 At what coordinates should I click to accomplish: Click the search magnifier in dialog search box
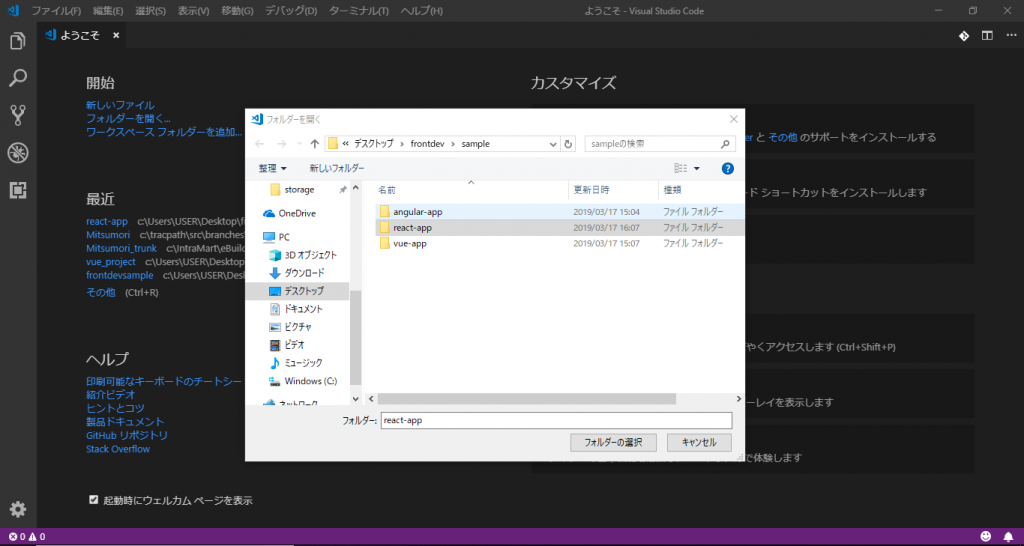click(x=724, y=144)
